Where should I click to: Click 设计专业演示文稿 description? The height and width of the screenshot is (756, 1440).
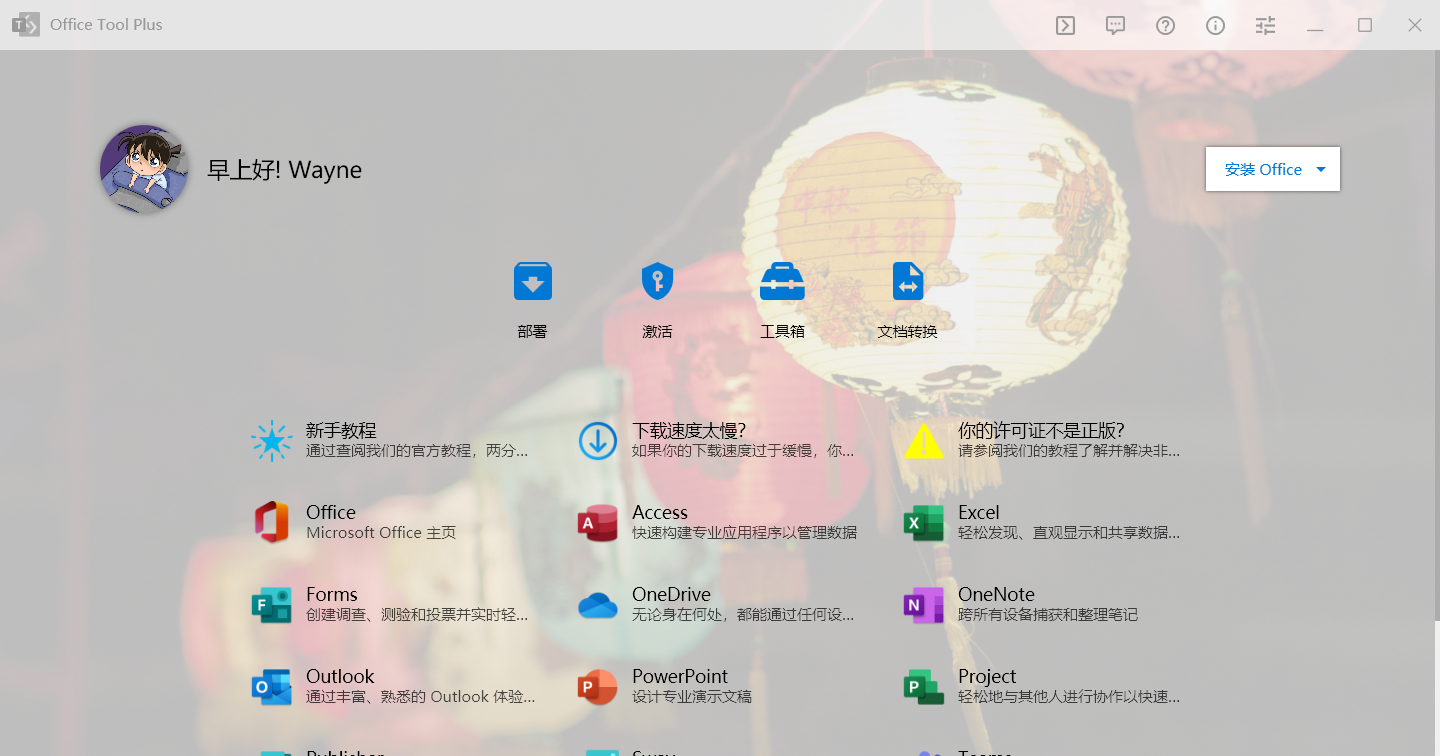pos(692,697)
